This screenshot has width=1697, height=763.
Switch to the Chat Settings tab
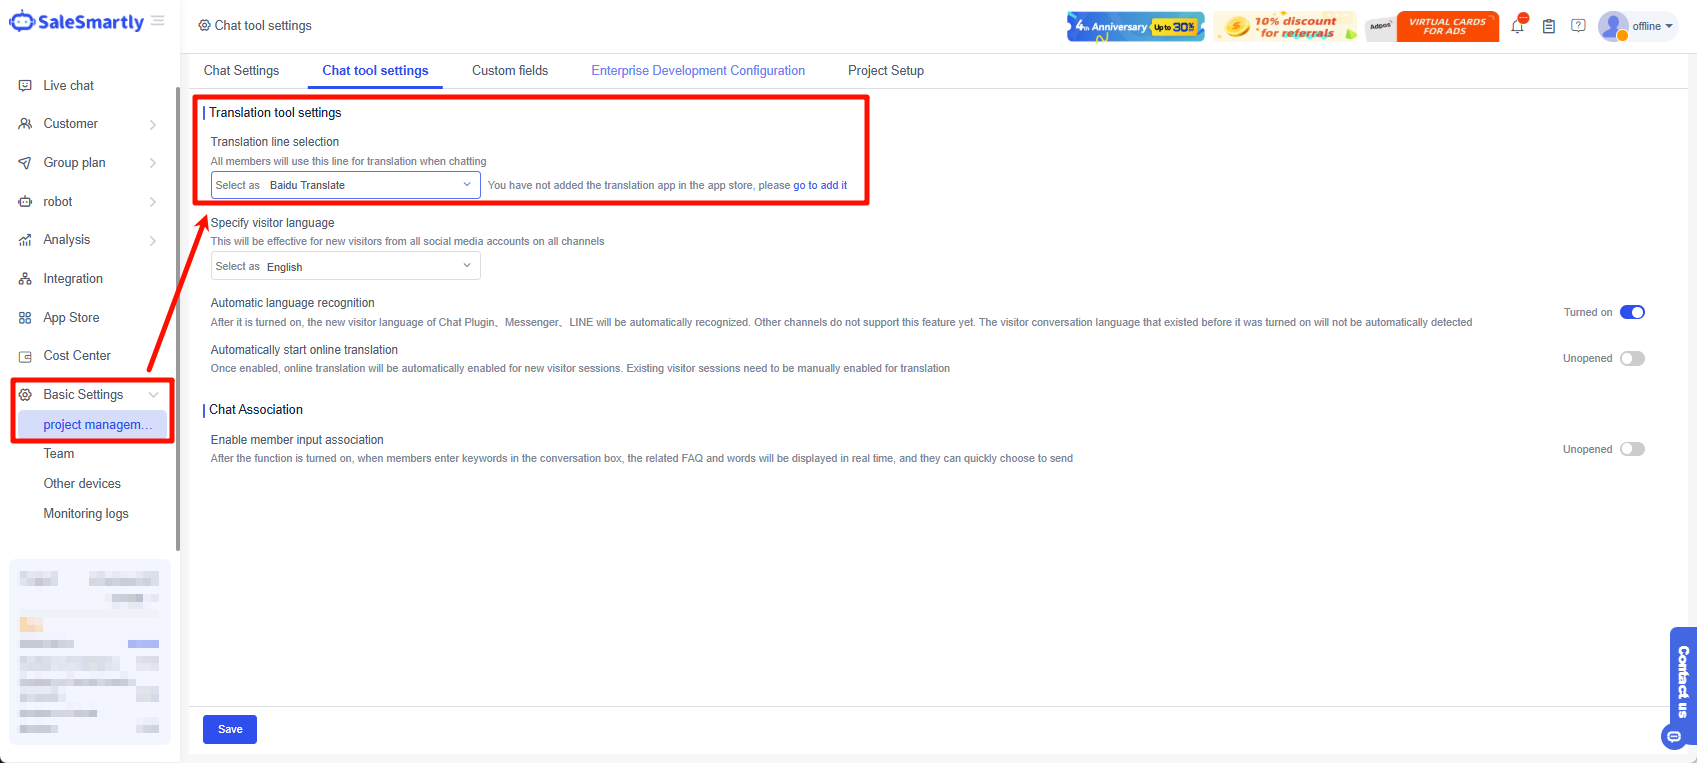coord(241,70)
